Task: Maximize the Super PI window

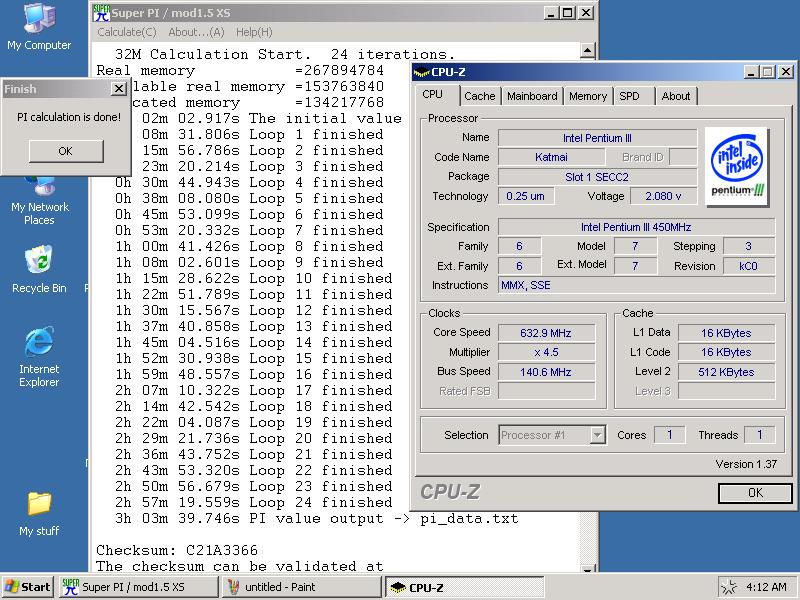Action: click(568, 13)
